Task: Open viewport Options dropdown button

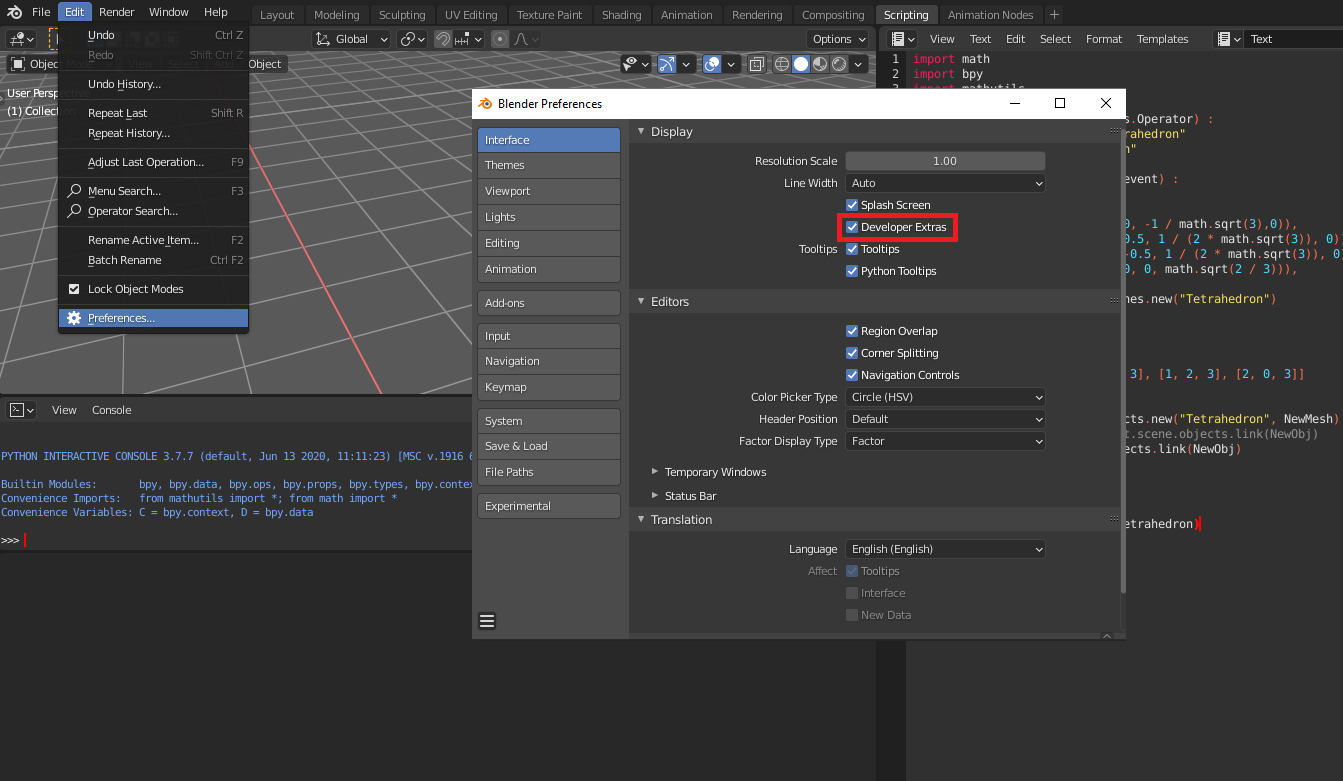Action: [840, 39]
